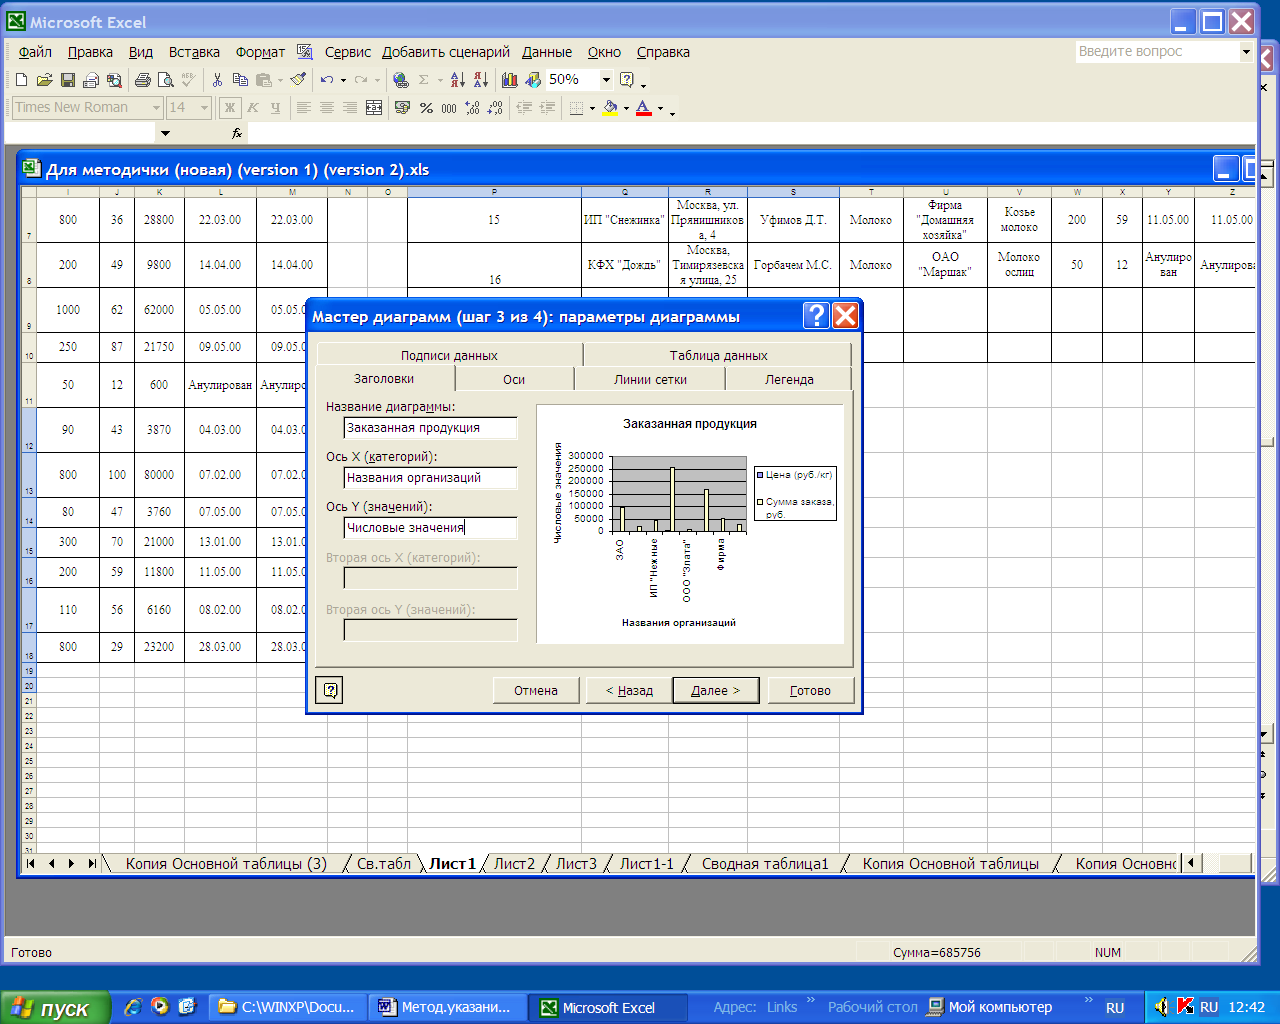The width and height of the screenshot is (1280, 1024).
Task: Open the font size 14 dropdown
Action: point(204,108)
